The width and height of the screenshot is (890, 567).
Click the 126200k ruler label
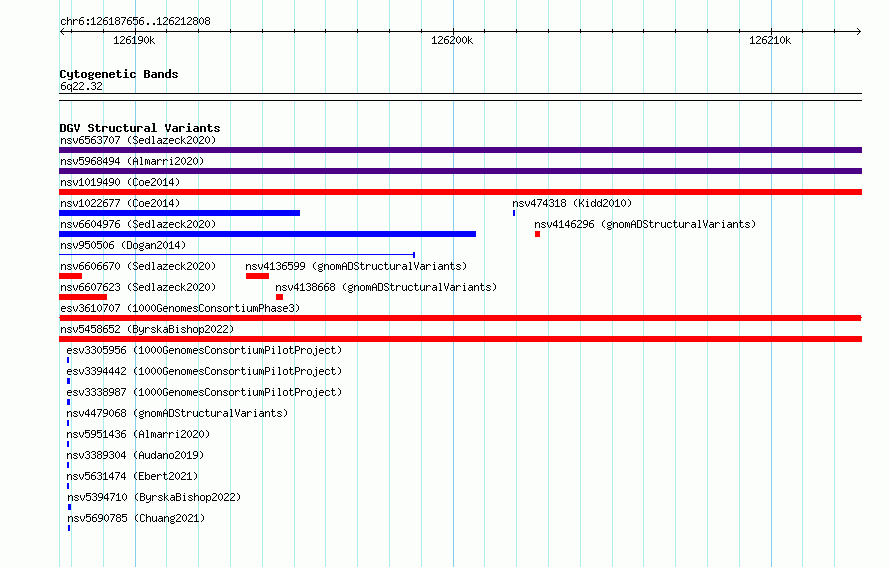[452, 40]
